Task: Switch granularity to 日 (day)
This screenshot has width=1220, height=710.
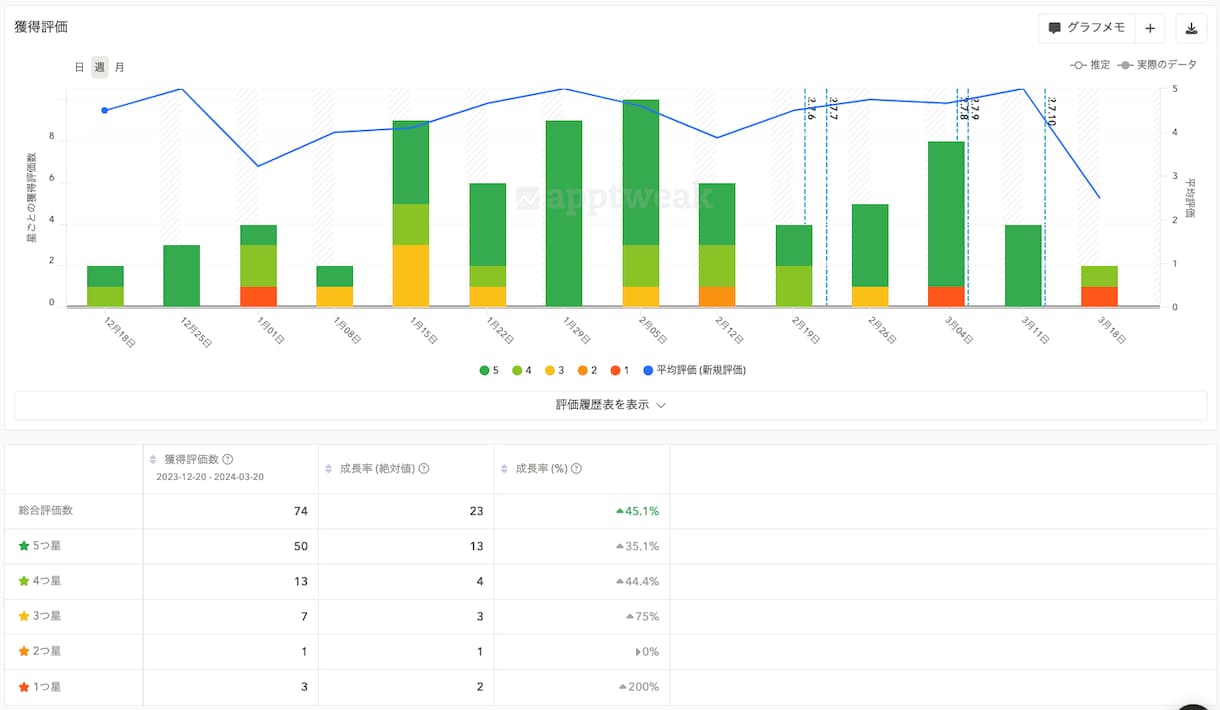Action: (x=79, y=67)
